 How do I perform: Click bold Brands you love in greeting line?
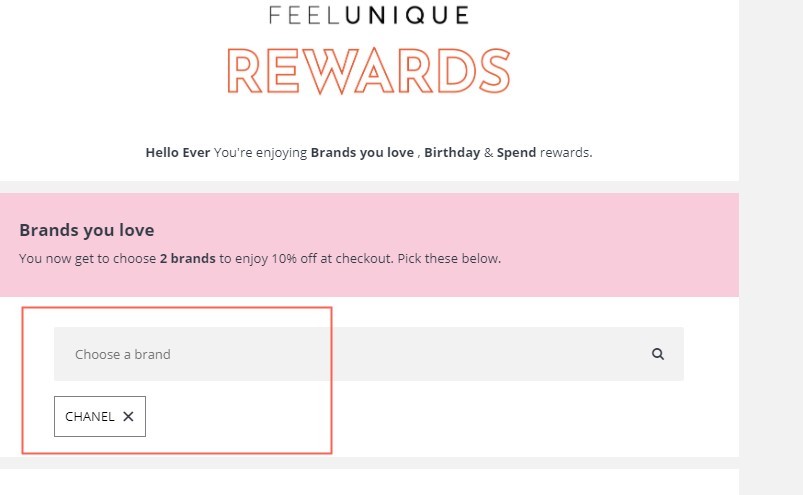pyautogui.click(x=362, y=153)
